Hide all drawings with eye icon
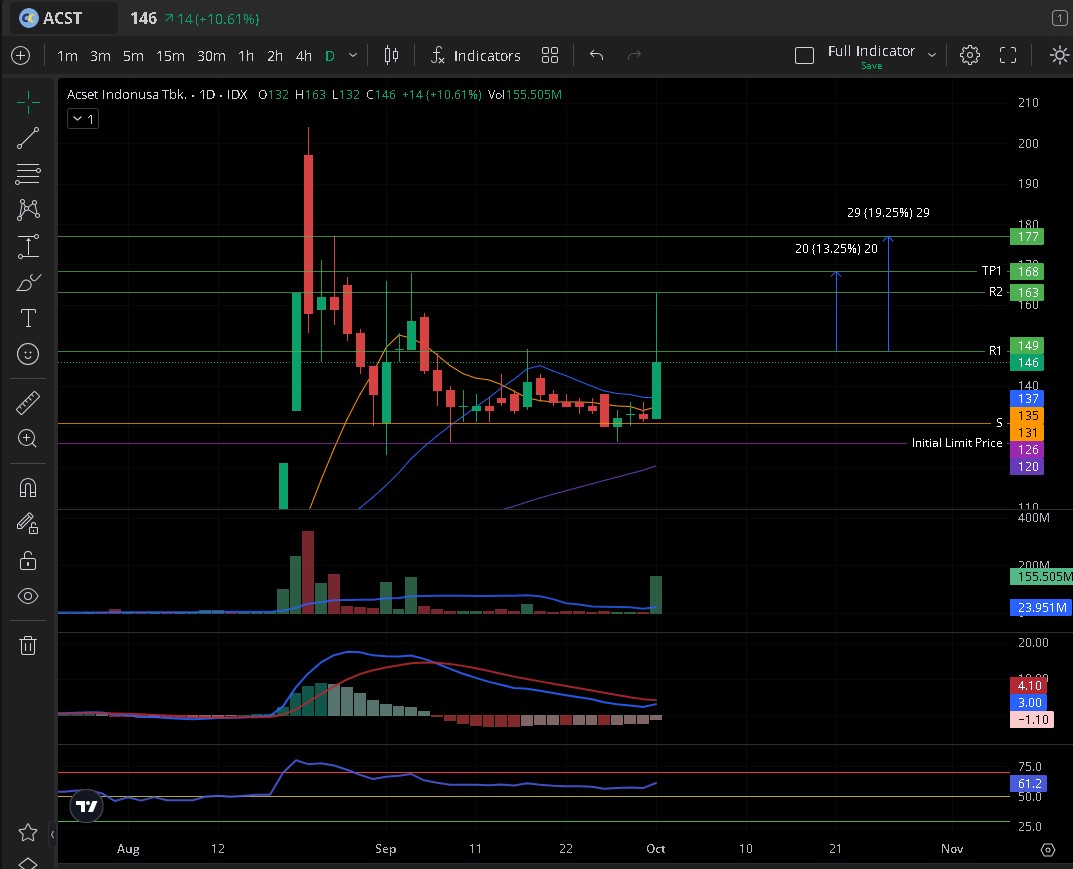 click(28, 596)
